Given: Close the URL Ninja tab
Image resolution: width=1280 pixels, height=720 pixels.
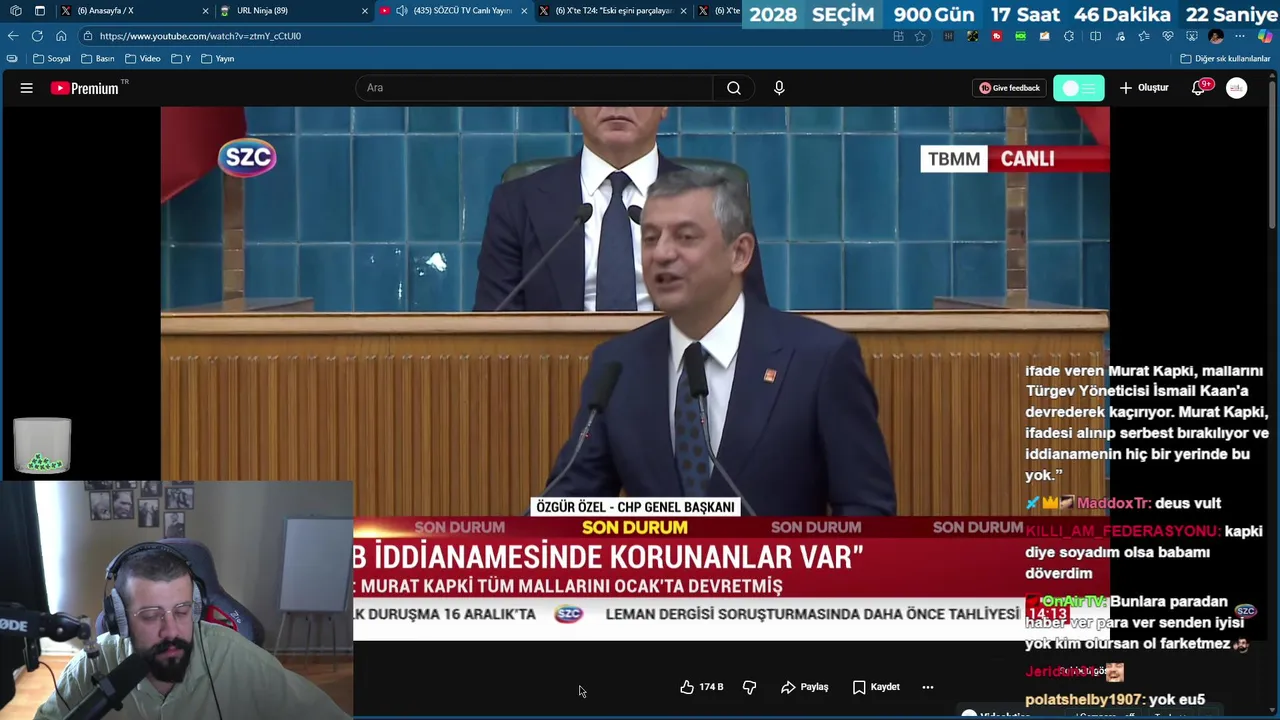Looking at the screenshot, I should pos(364,11).
